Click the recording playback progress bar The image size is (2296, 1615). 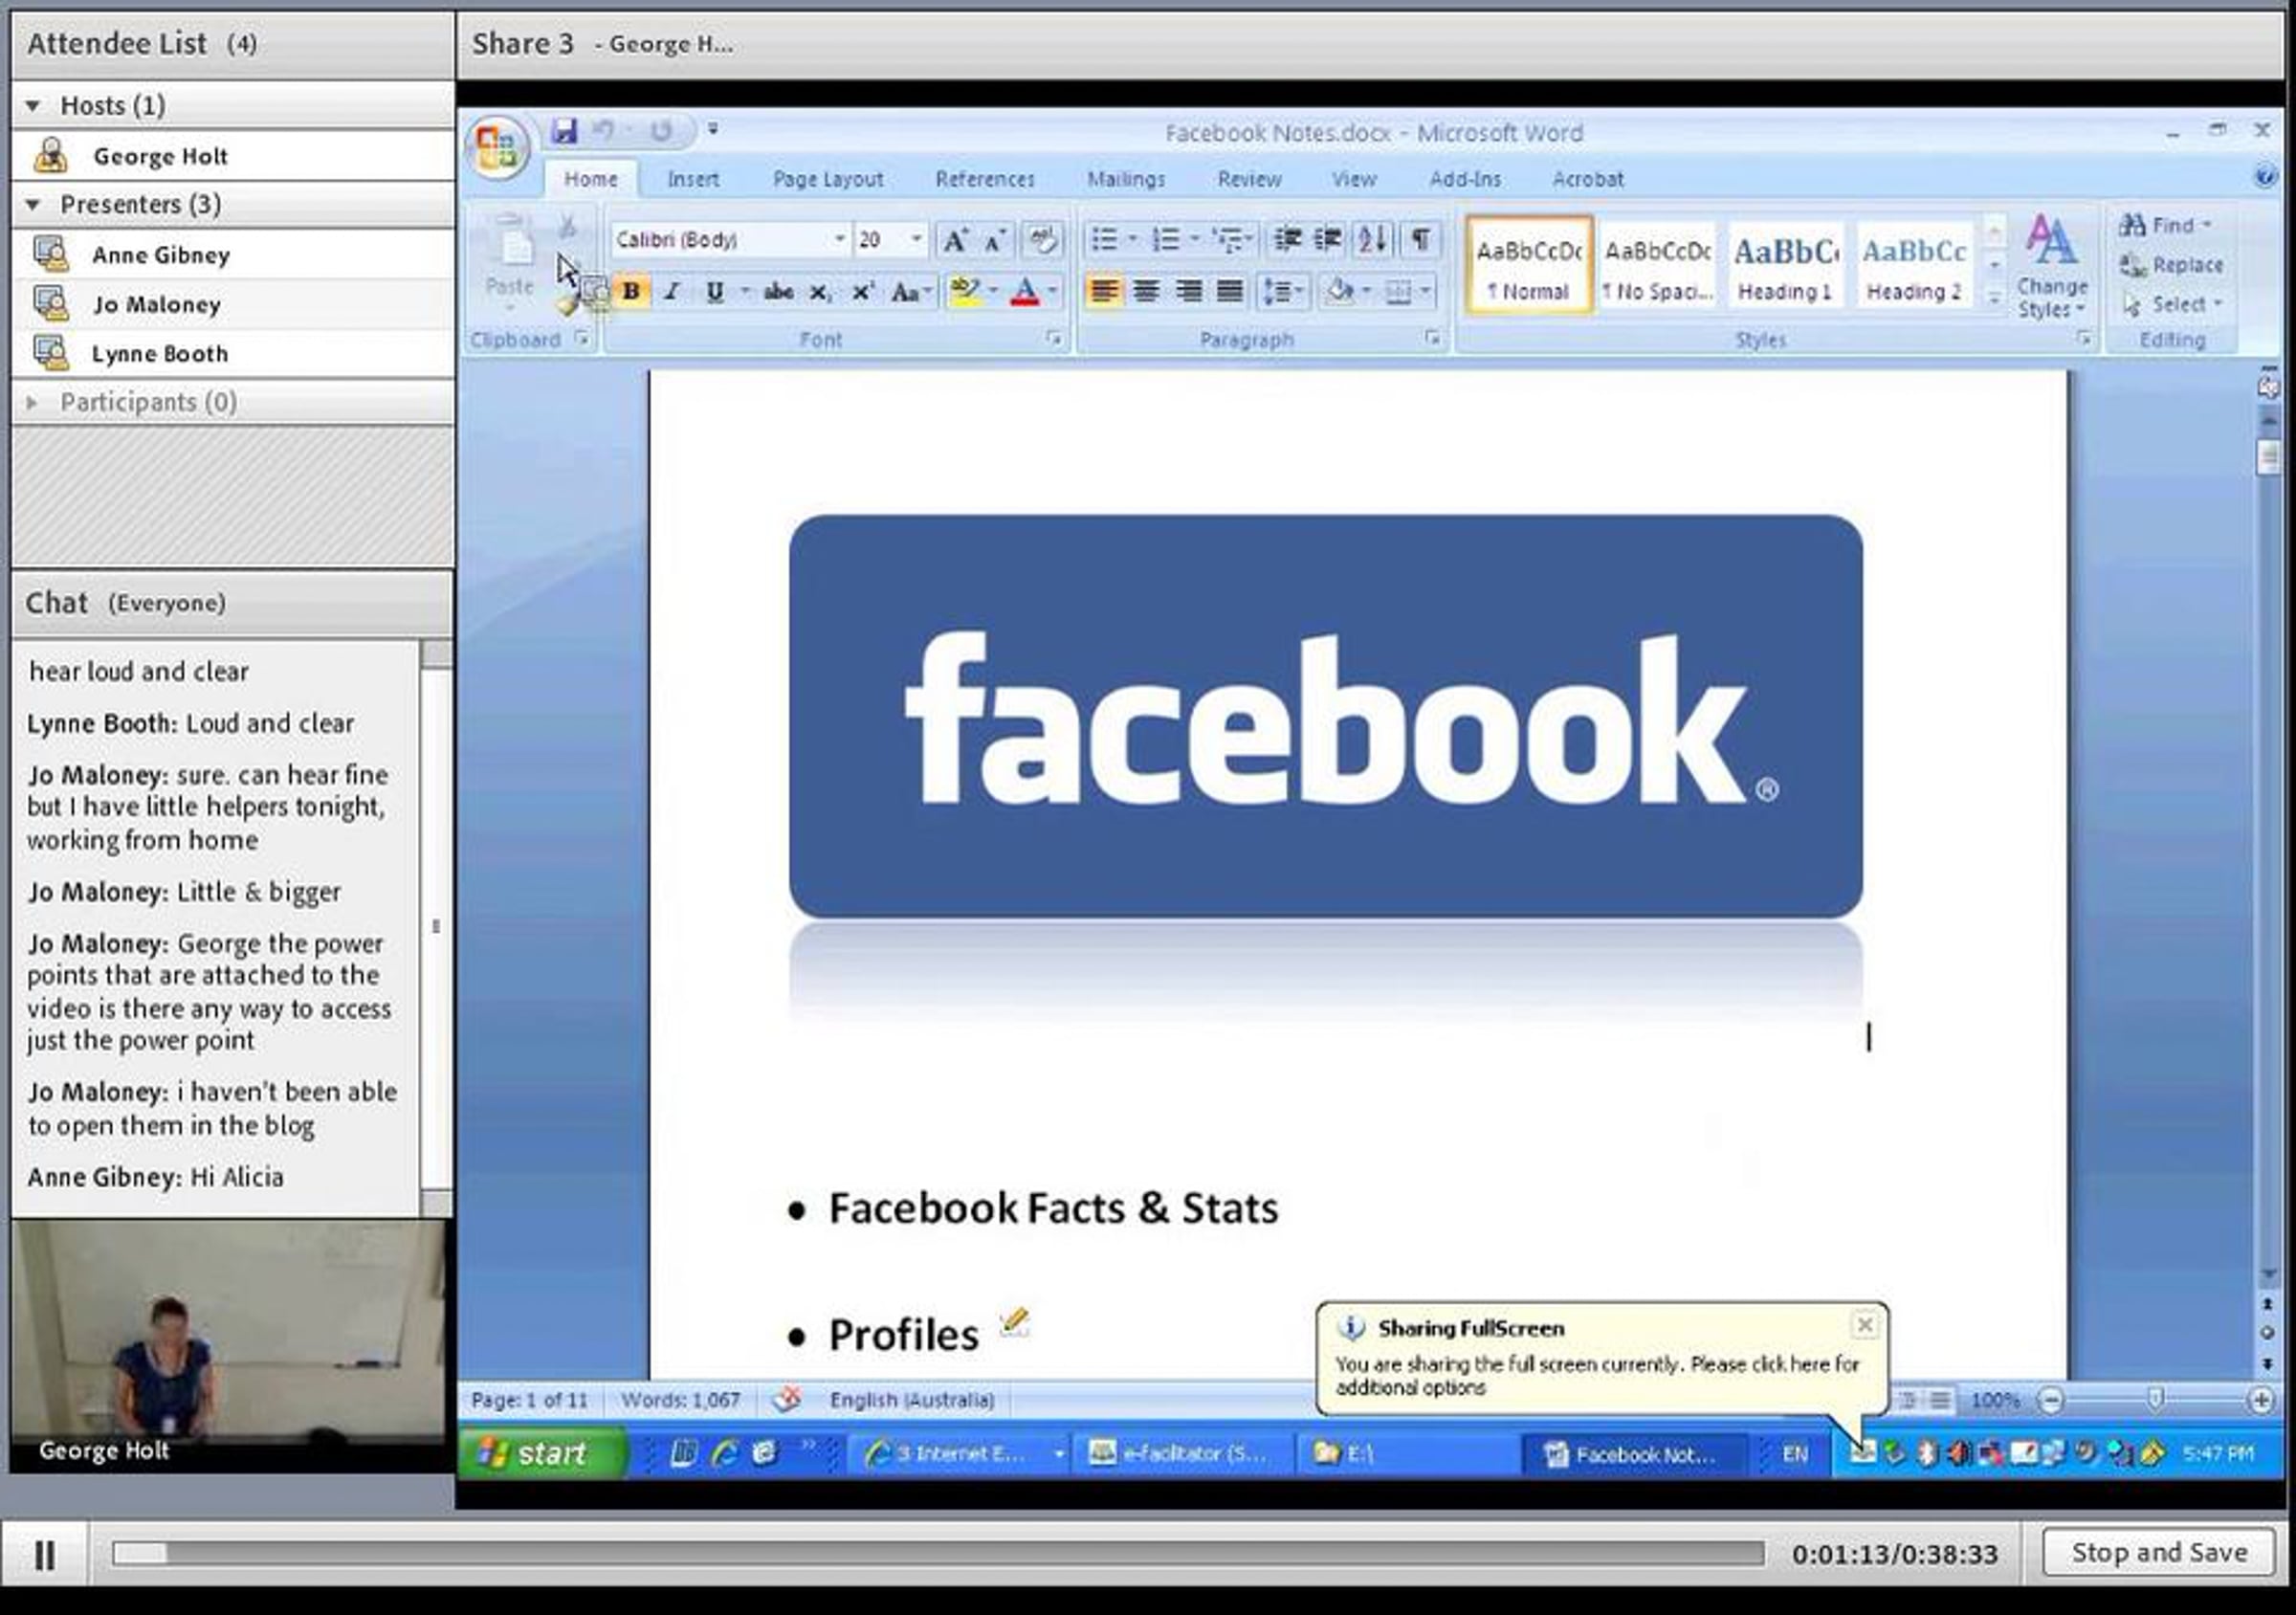pyautogui.click(x=937, y=1553)
